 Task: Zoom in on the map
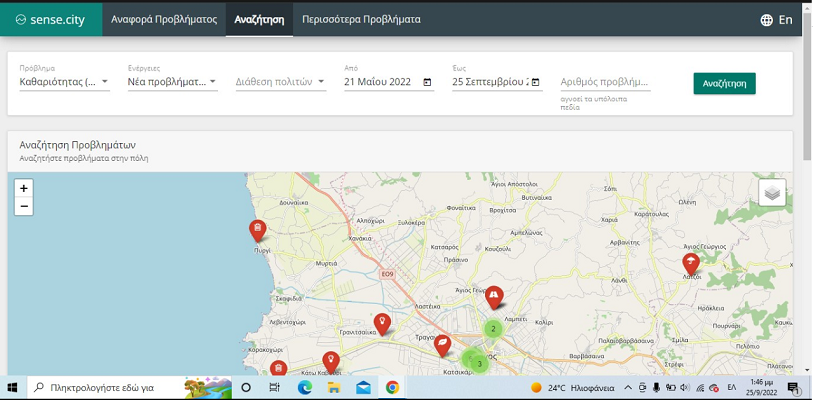24,188
